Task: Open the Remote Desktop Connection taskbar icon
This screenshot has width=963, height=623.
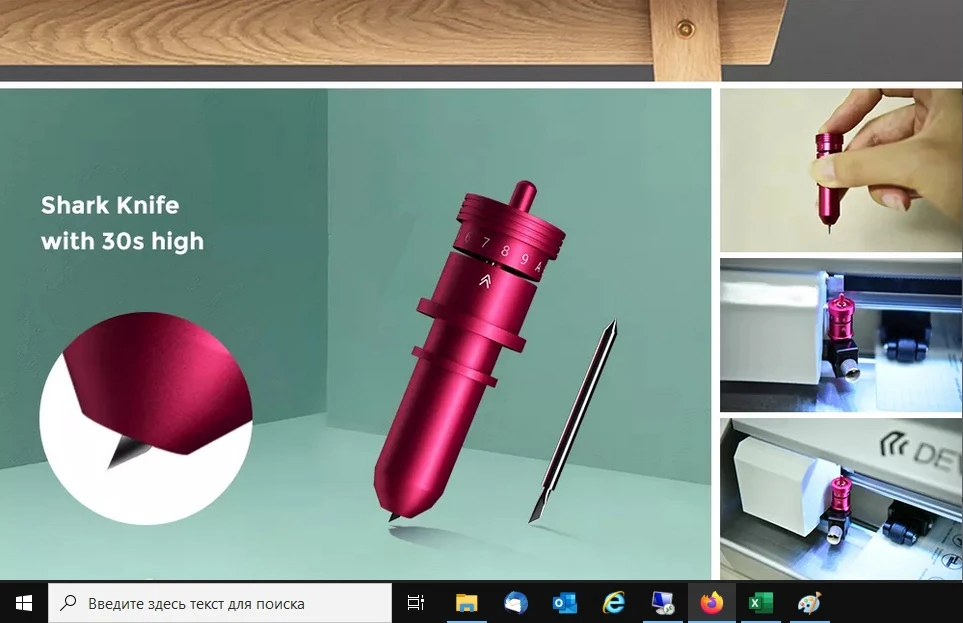Action: point(663,603)
